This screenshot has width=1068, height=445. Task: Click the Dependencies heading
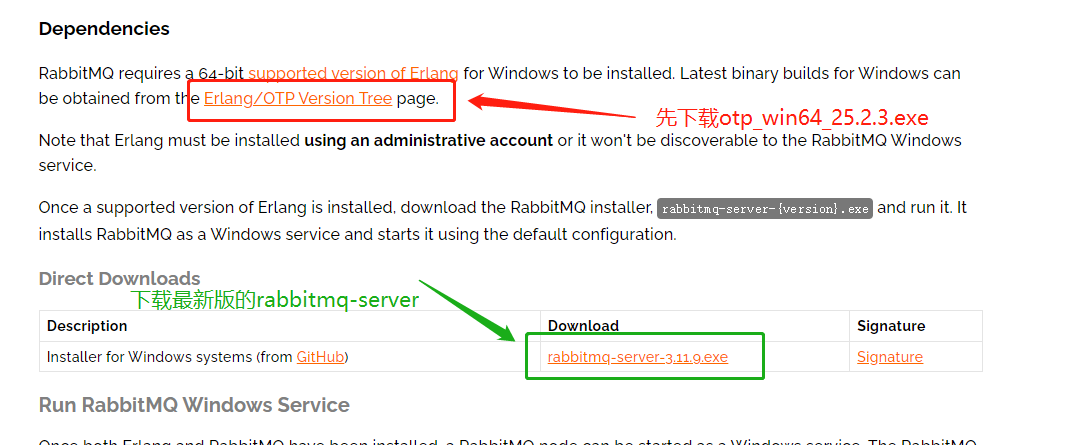click(x=104, y=28)
